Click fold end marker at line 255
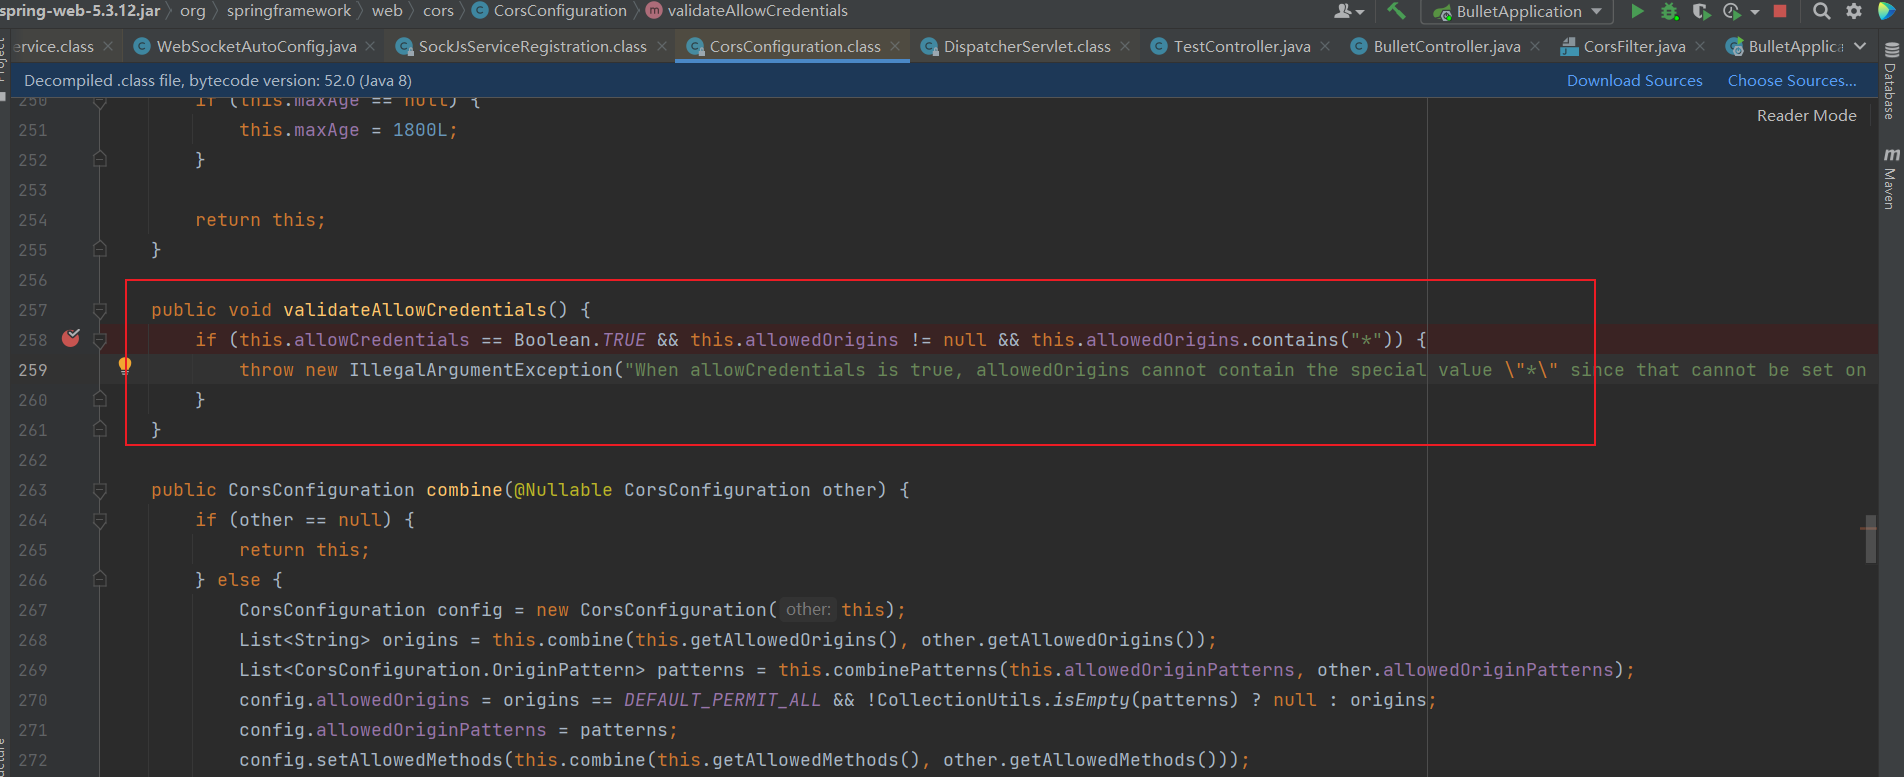Image resolution: width=1904 pixels, height=777 pixels. pos(100,249)
